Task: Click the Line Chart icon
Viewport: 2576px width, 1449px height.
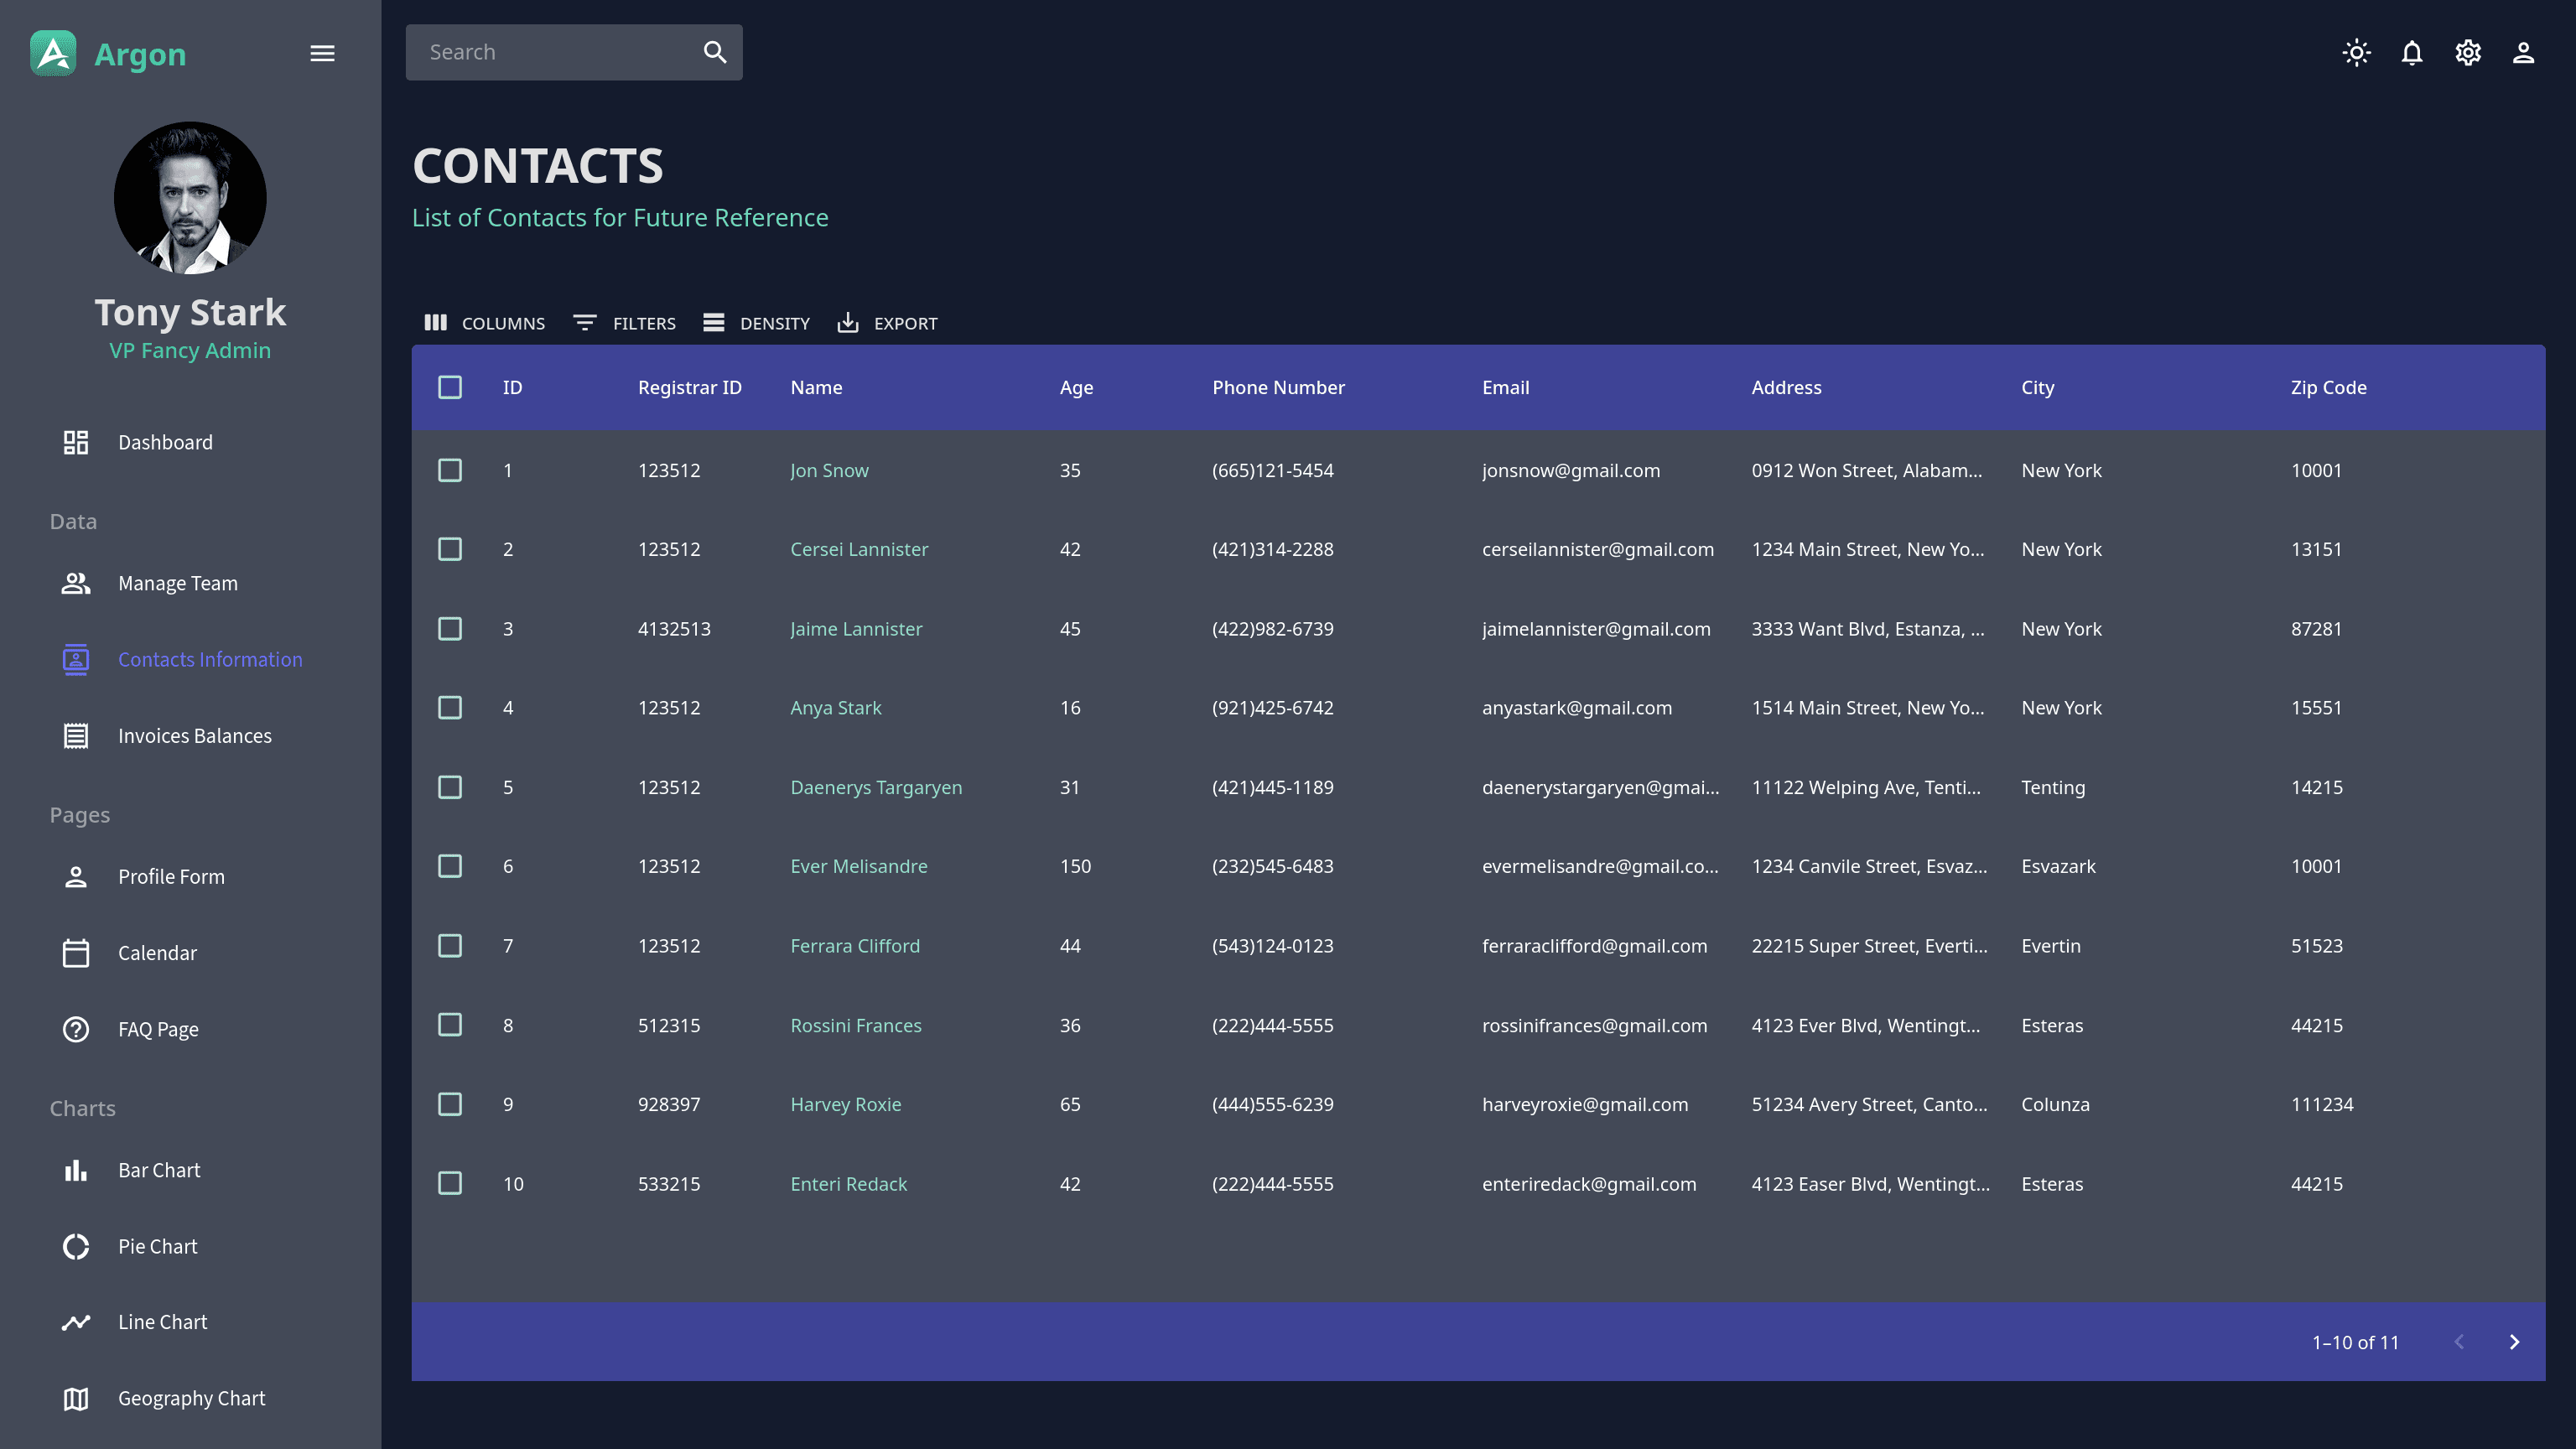Action: pyautogui.click(x=76, y=1322)
